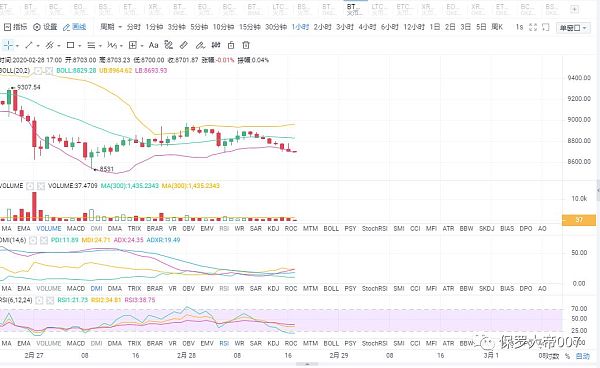Click the lock drawings icon
Screen dimensions: 600x368
click(x=231, y=46)
